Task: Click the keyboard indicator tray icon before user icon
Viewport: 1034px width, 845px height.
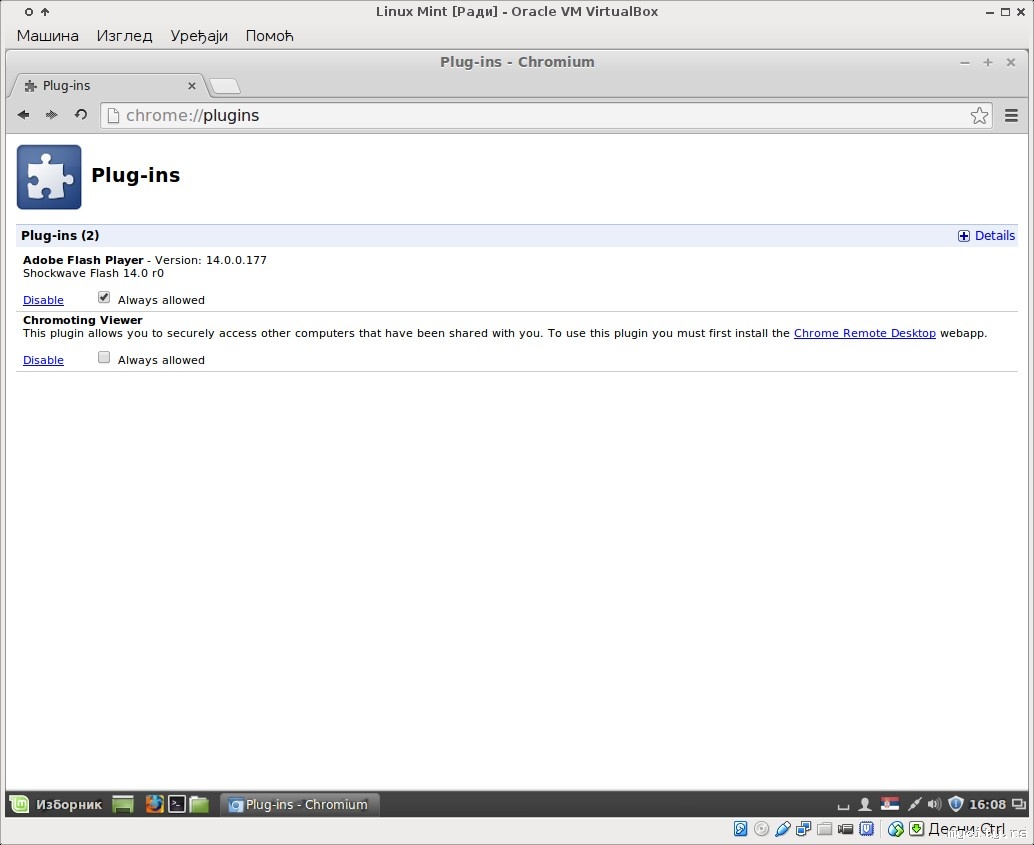Action: click(x=843, y=806)
